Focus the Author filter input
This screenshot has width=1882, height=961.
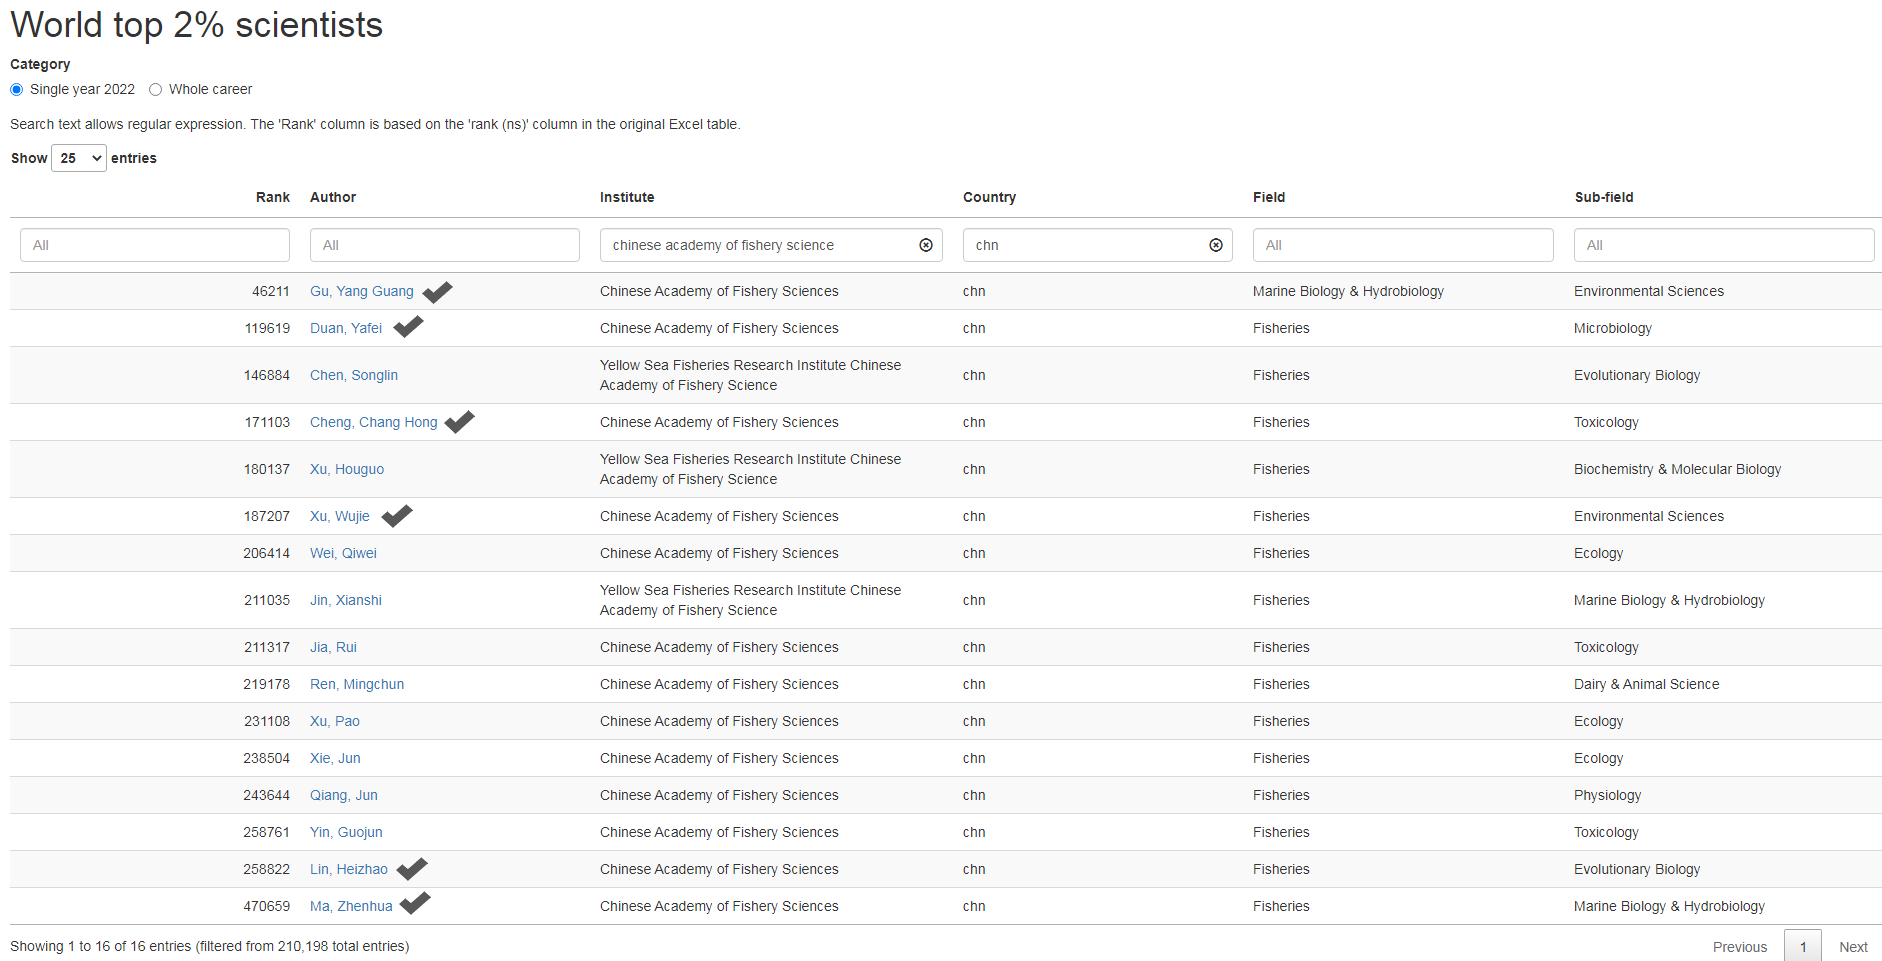click(x=445, y=245)
